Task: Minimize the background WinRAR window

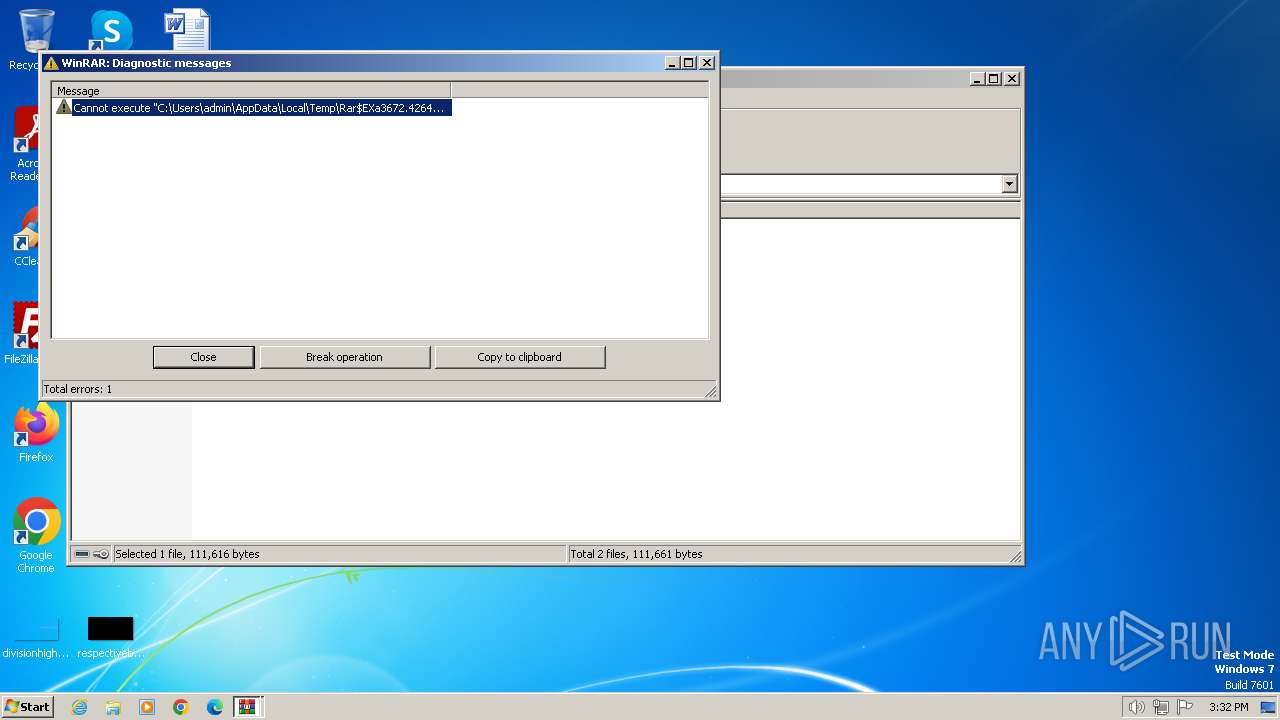Action: coord(978,79)
